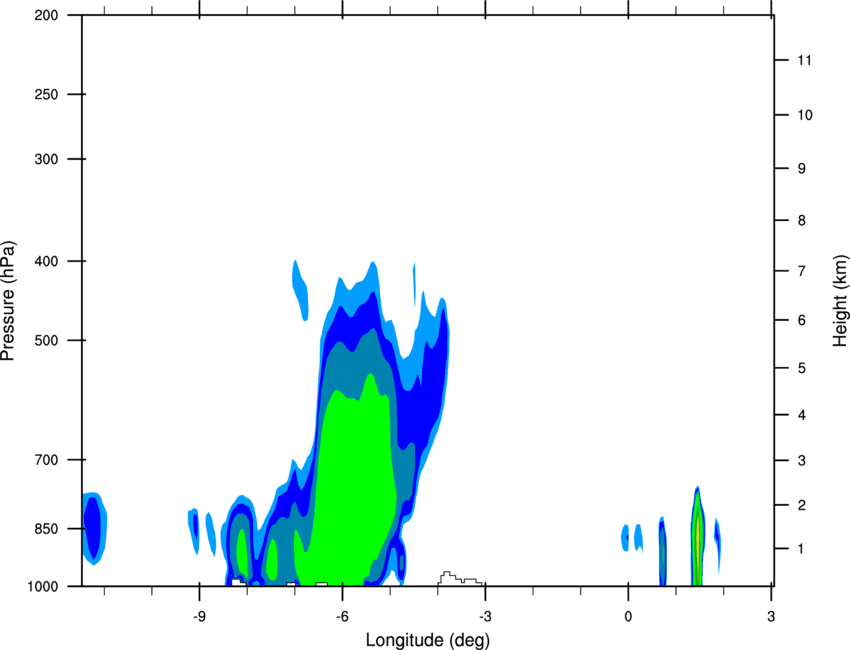Click the 3 longitude tick label
Screen dimensions: 850x650
coord(771,617)
